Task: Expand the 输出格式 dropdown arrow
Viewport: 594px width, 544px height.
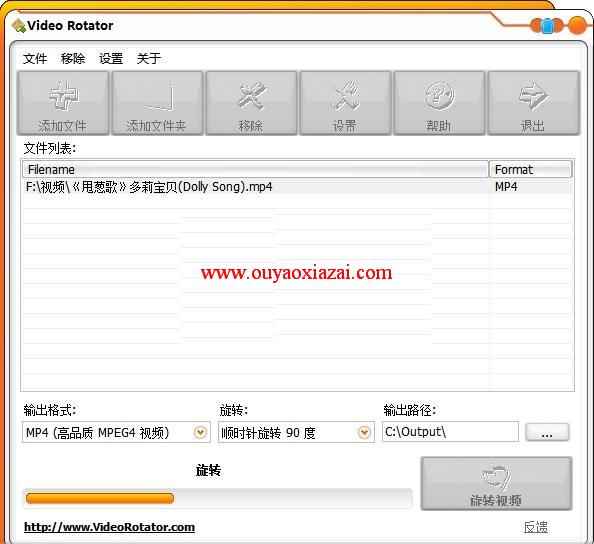Action: (200, 432)
